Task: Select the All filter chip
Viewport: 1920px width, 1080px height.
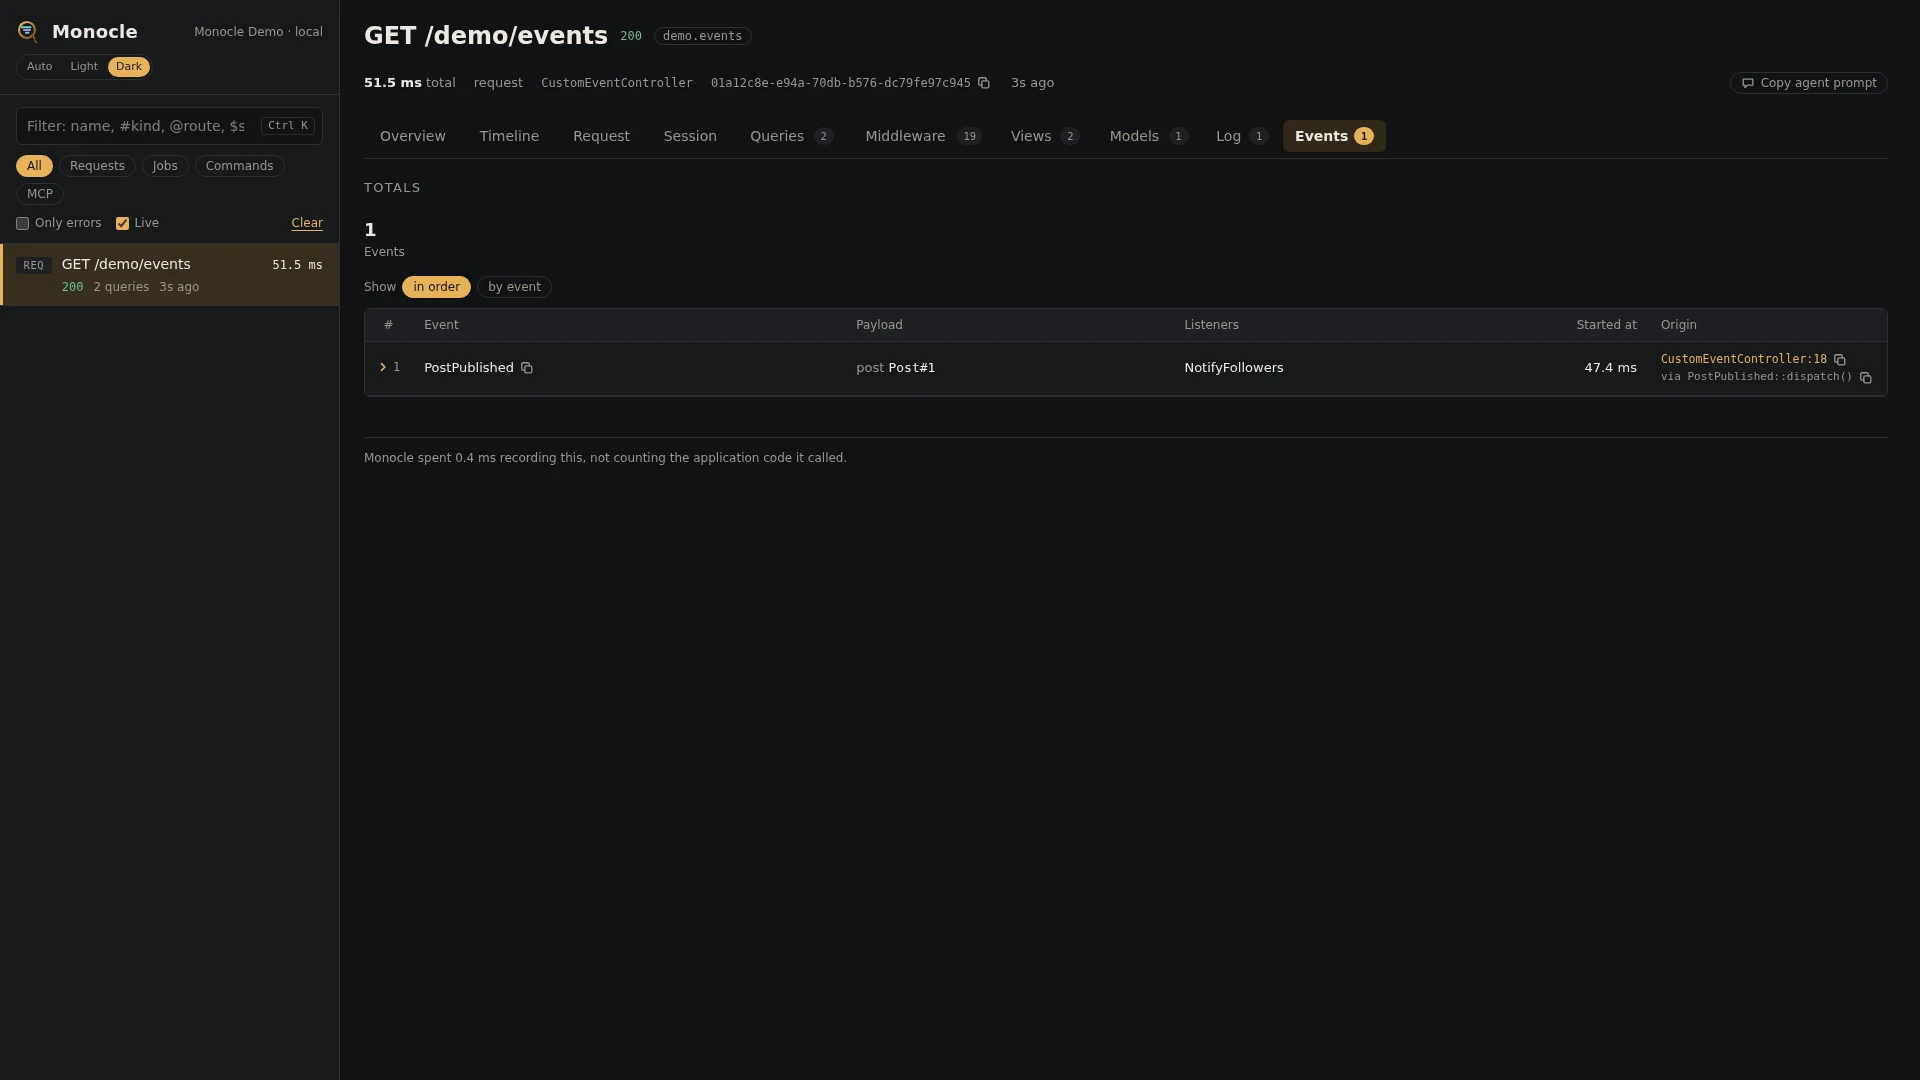Action: pyautogui.click(x=34, y=166)
